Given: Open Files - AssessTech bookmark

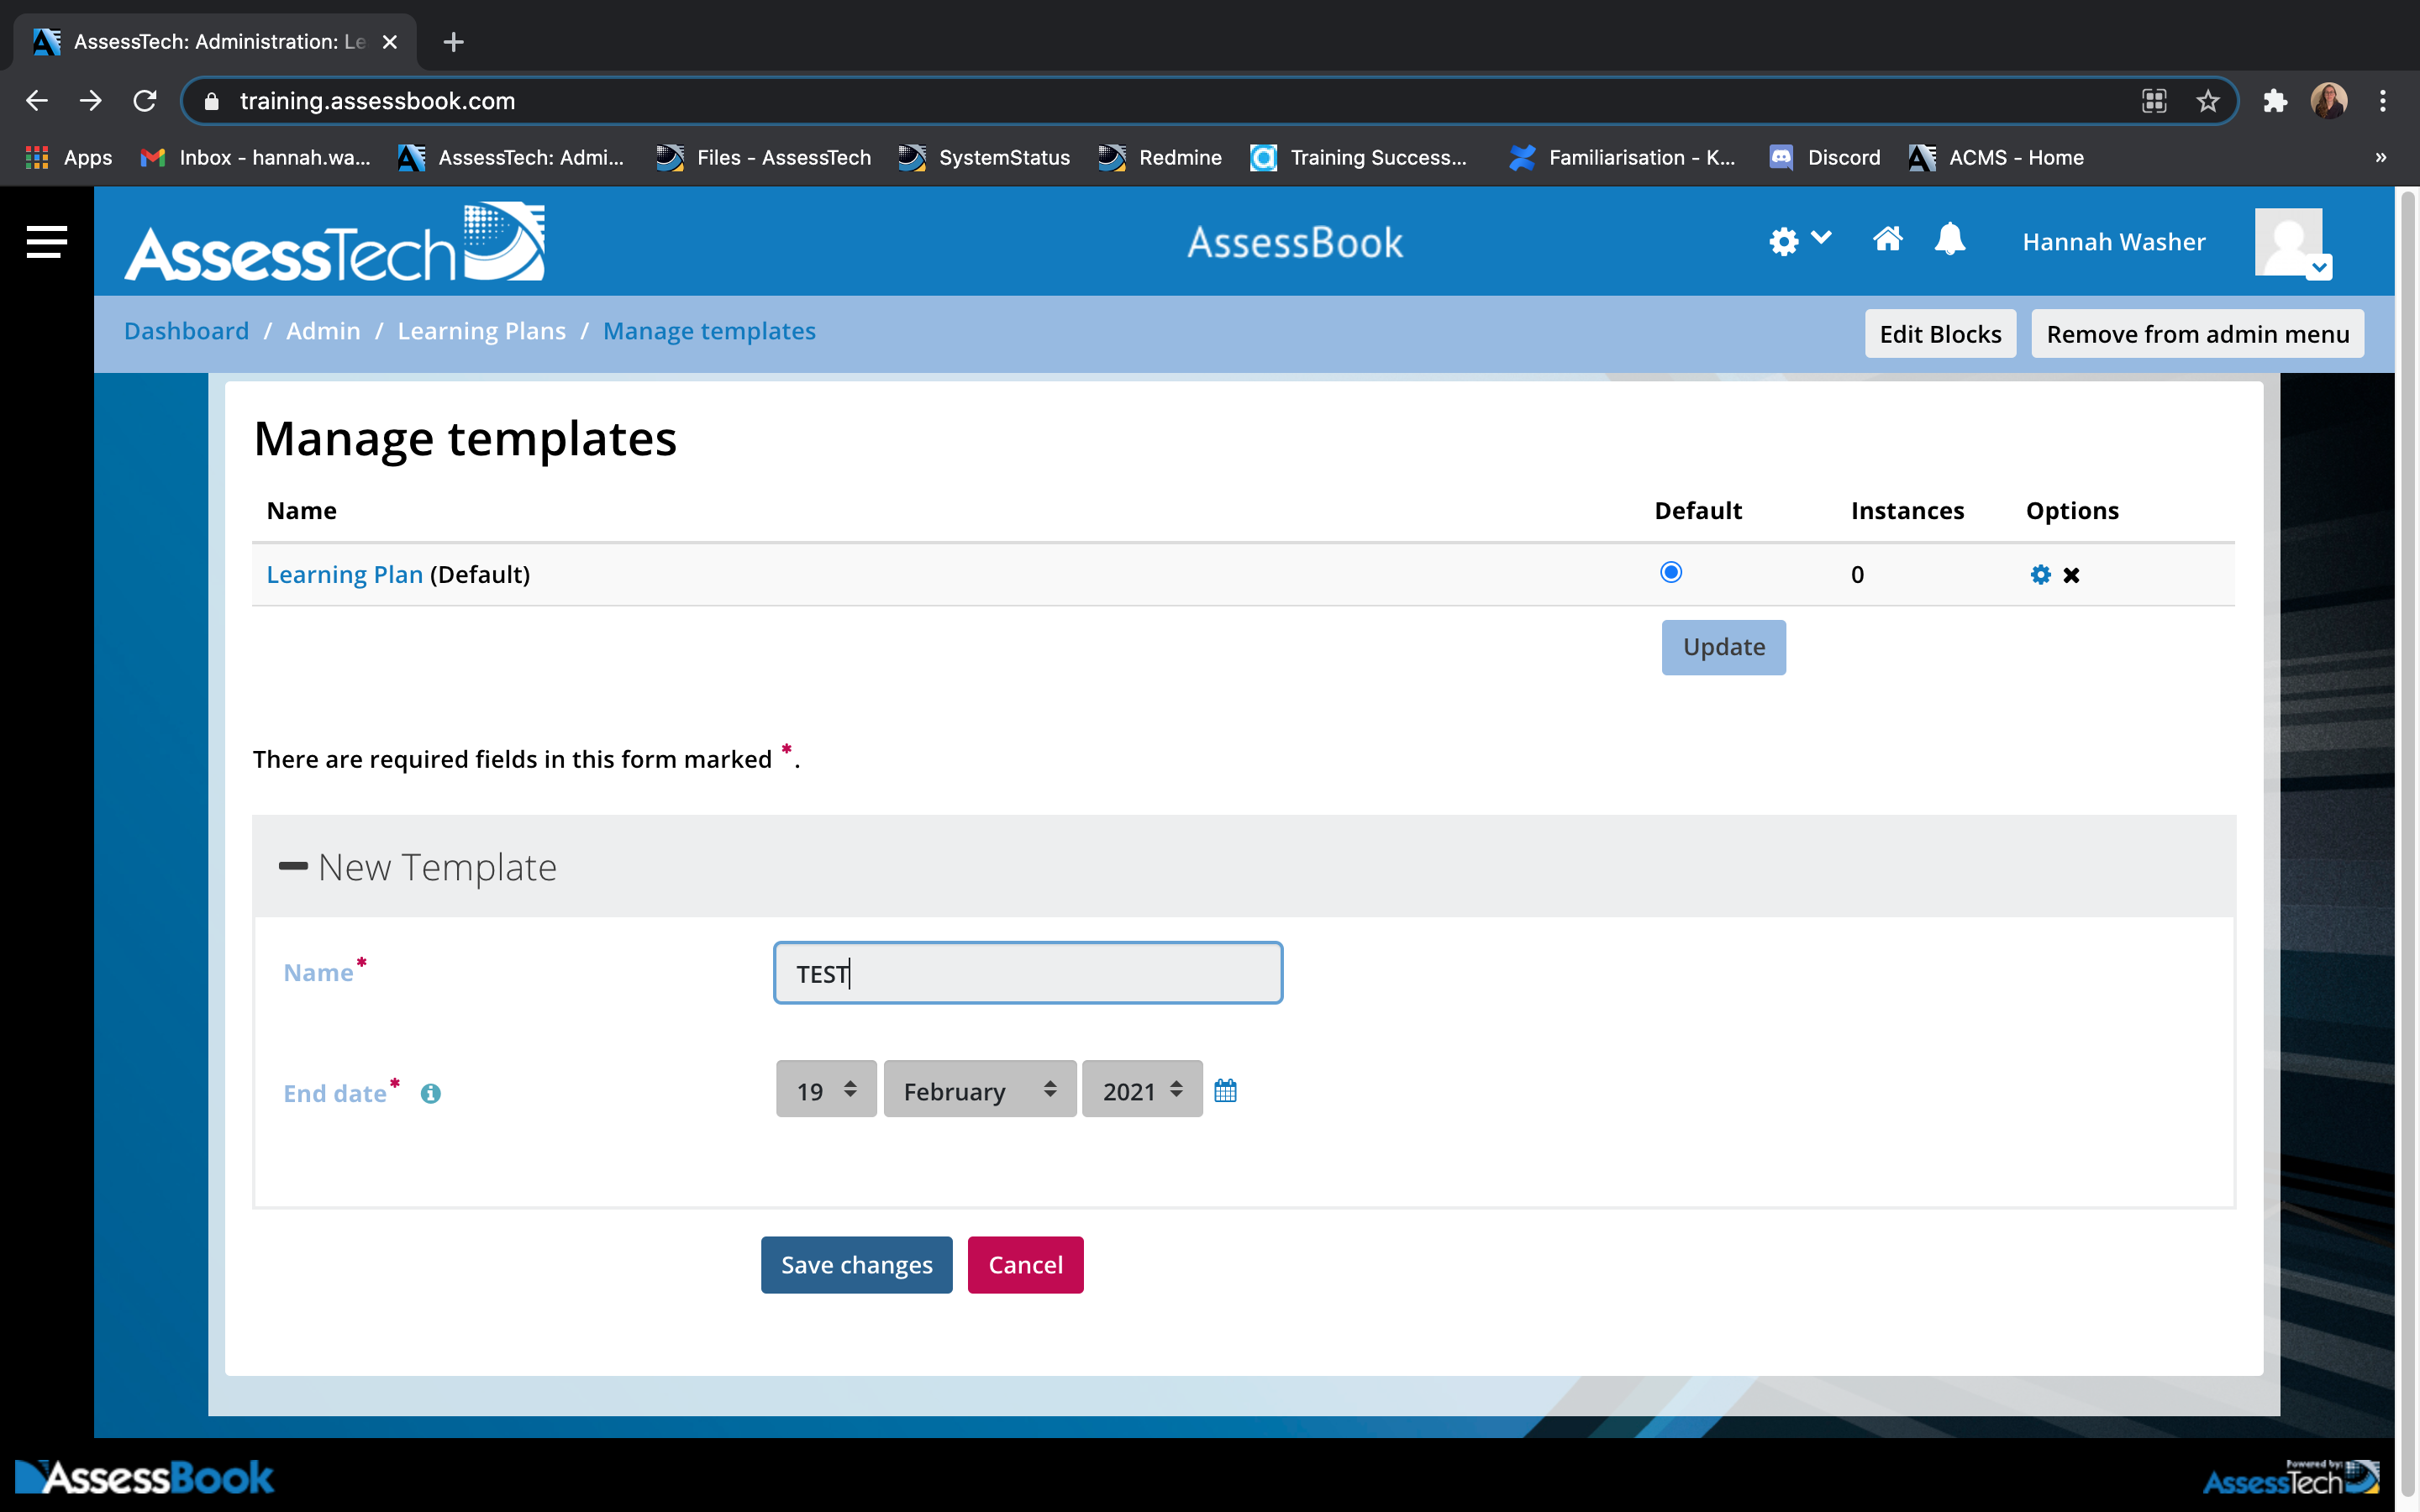Looking at the screenshot, I should [x=764, y=157].
